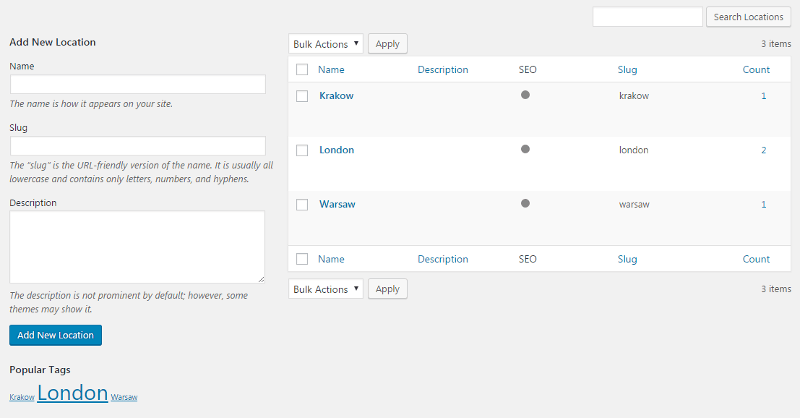Viewport: 800px width, 418px height.
Task: Open the London count link showing 2
Action: point(763,150)
